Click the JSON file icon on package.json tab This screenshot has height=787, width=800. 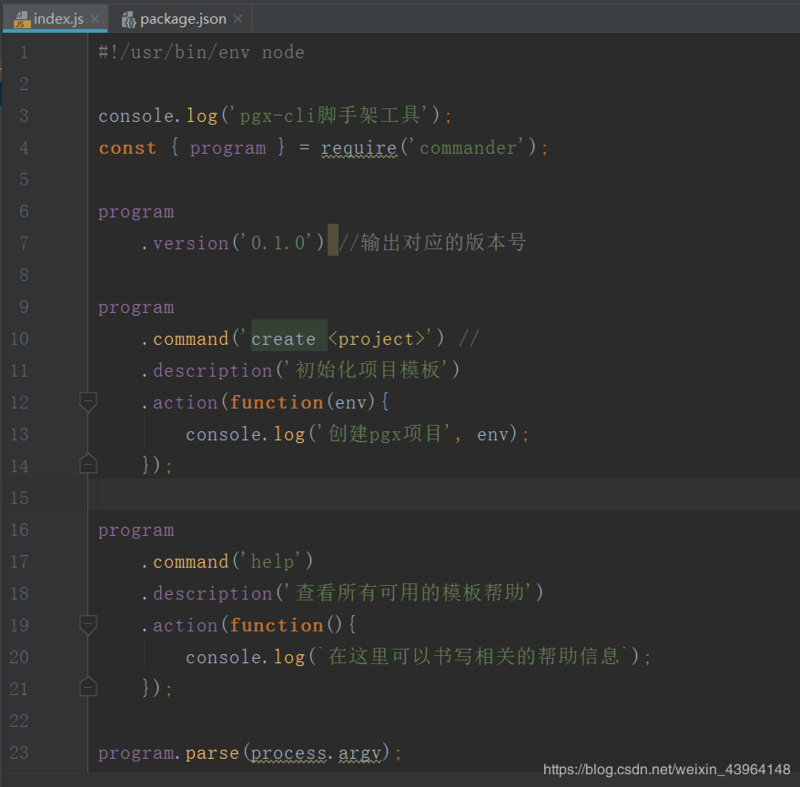click(x=128, y=19)
